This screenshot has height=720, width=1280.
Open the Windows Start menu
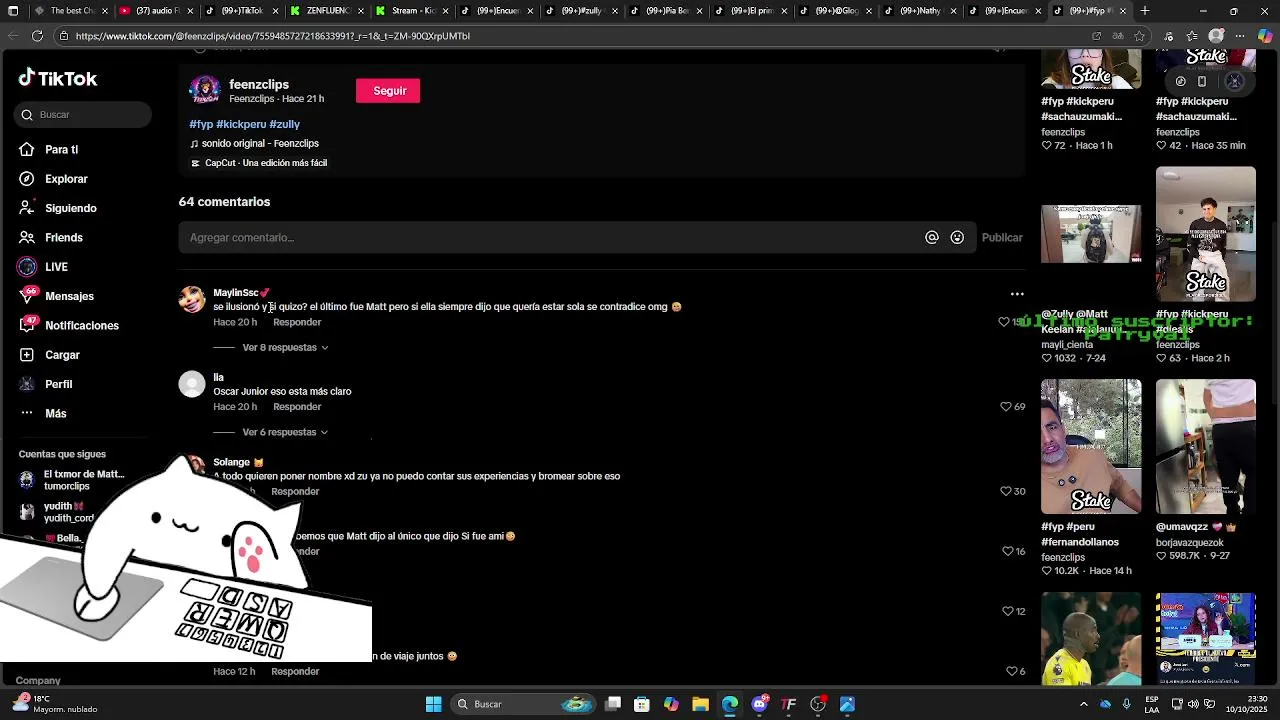(x=433, y=704)
